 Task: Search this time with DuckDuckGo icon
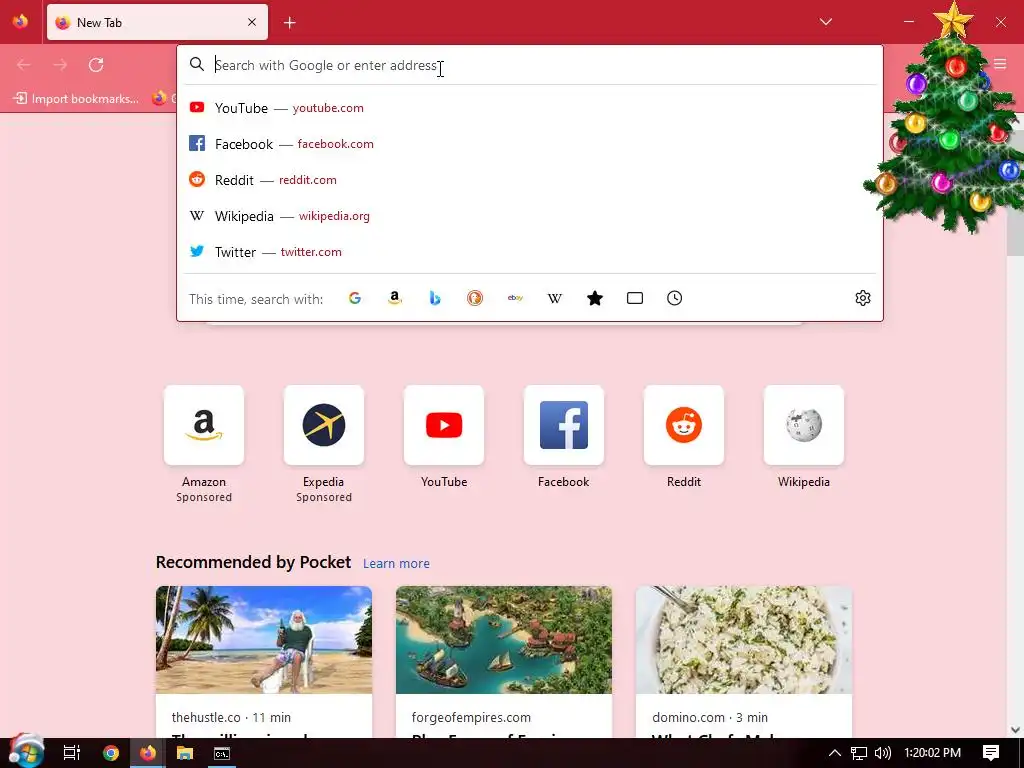[x=475, y=298]
